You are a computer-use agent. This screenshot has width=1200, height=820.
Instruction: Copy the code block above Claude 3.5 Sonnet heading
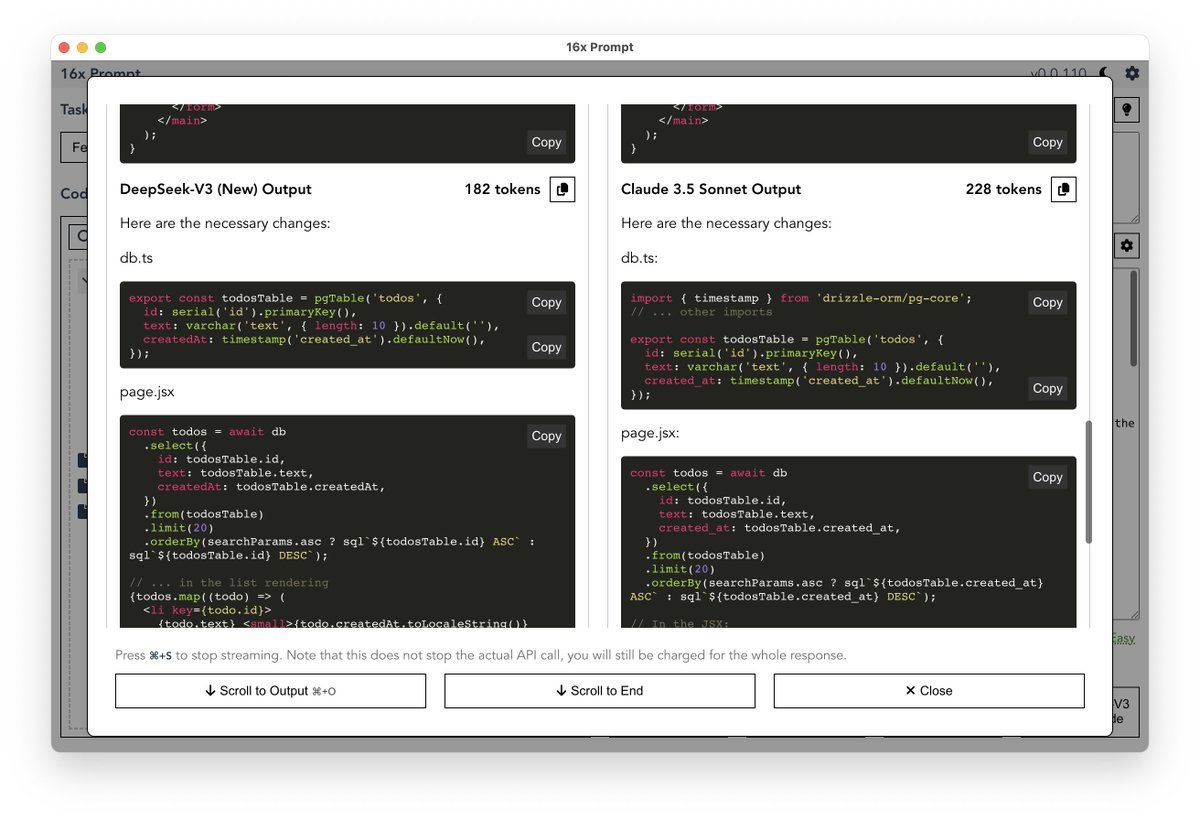pyautogui.click(x=1047, y=142)
